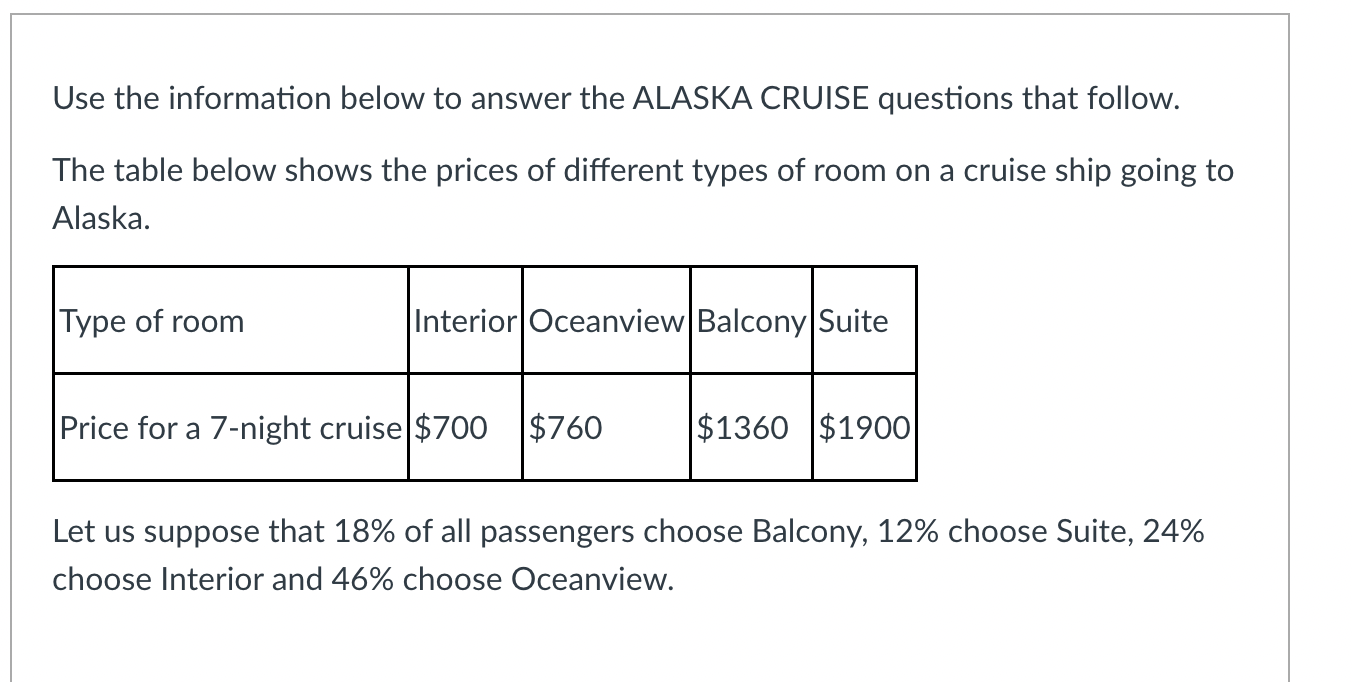Viewport: 1352px width, 682px height.
Task: Click the word "Alaska." below the intro sentence
Action: 101,219
